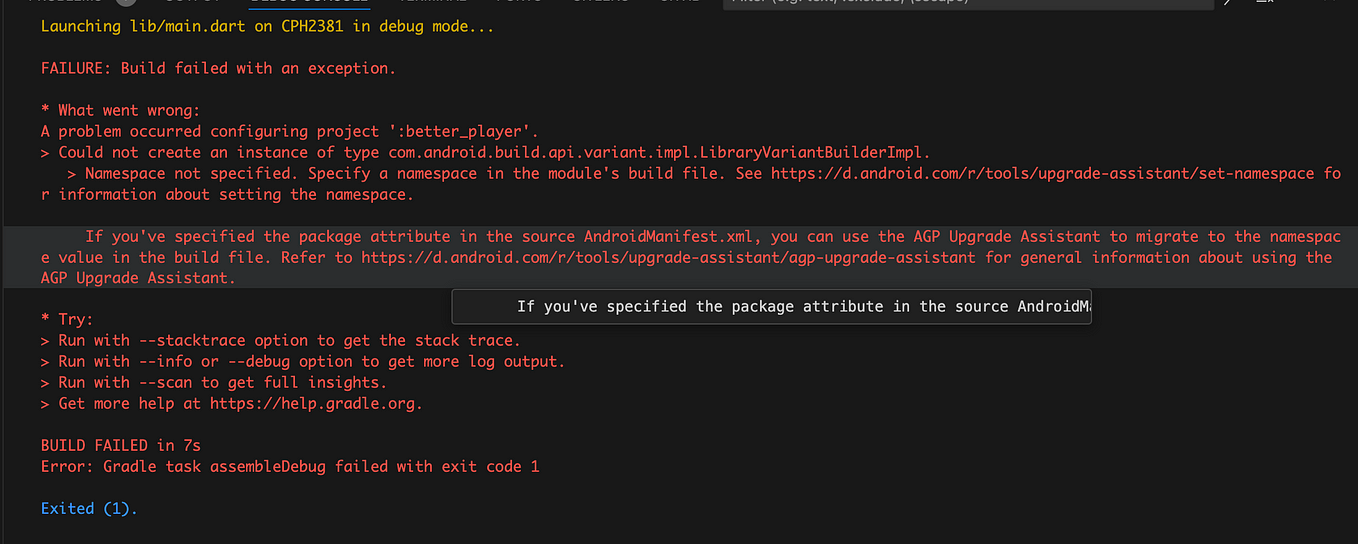Select the 'Gradle task assembleDebug failed' line
Image resolution: width=1358 pixels, height=544 pixels.
point(290,467)
